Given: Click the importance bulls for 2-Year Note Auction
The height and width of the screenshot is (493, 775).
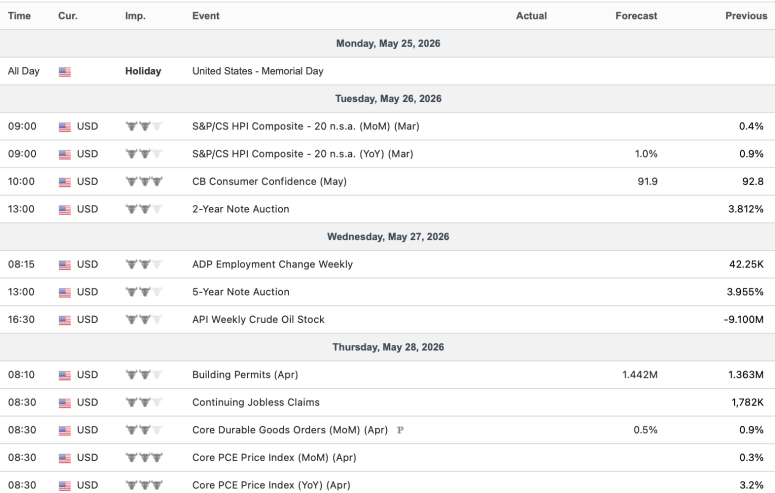Looking at the screenshot, I should click(x=144, y=209).
